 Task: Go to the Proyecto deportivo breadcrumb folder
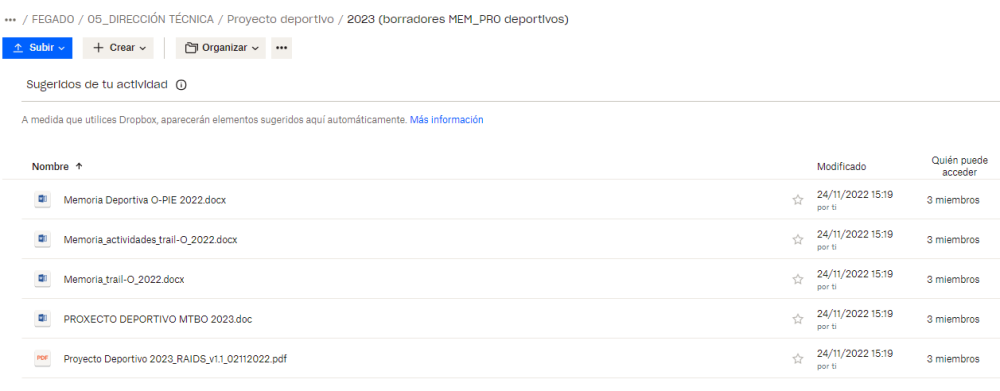click(x=281, y=19)
